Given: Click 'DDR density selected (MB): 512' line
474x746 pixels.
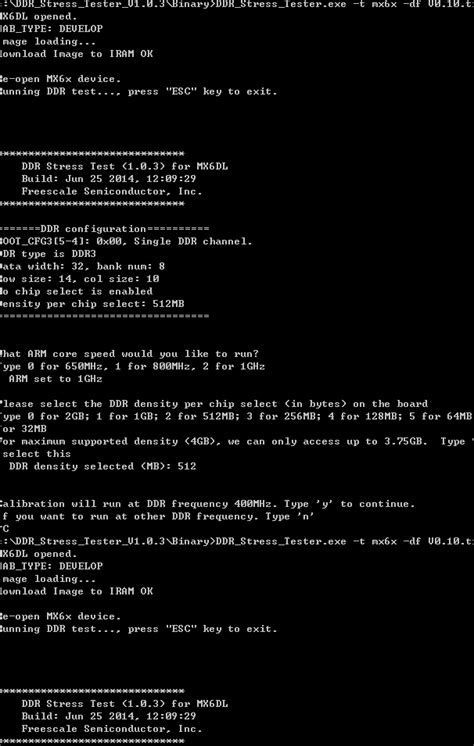Looking at the screenshot, I should 102,466.
